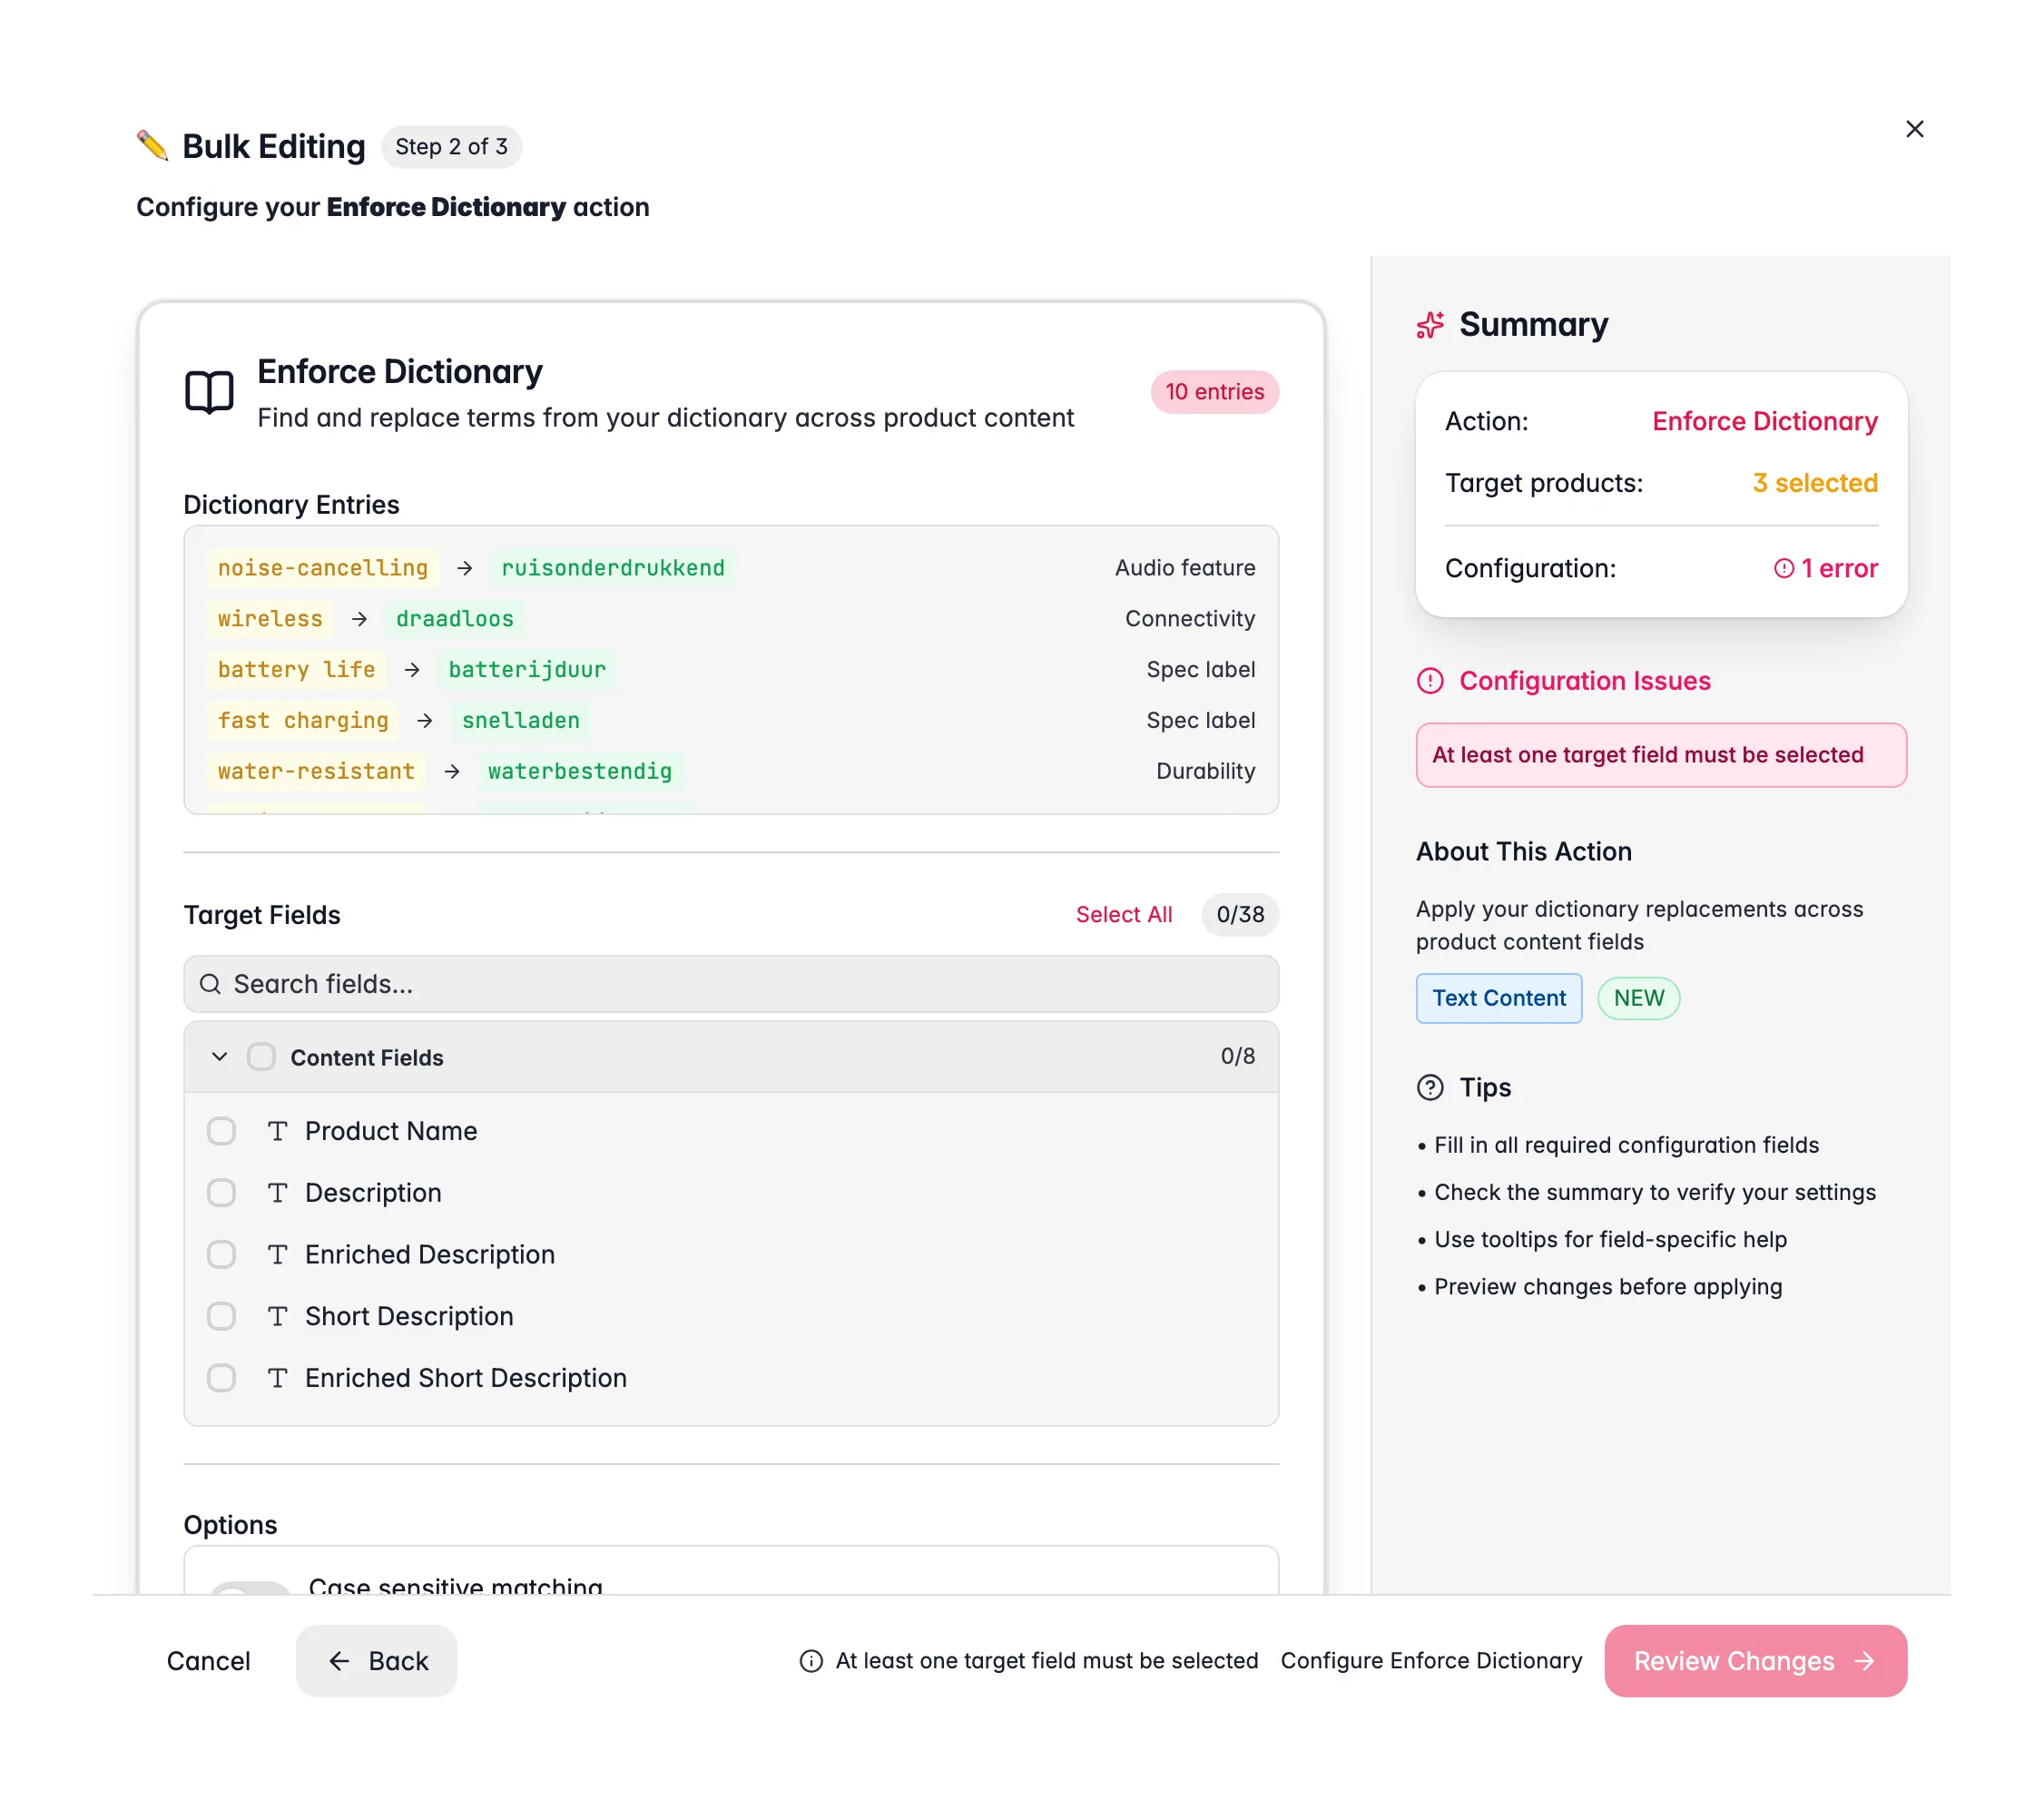Click the Step 2 of 3 badge
This screenshot has height=1819, width=2044.
(451, 147)
